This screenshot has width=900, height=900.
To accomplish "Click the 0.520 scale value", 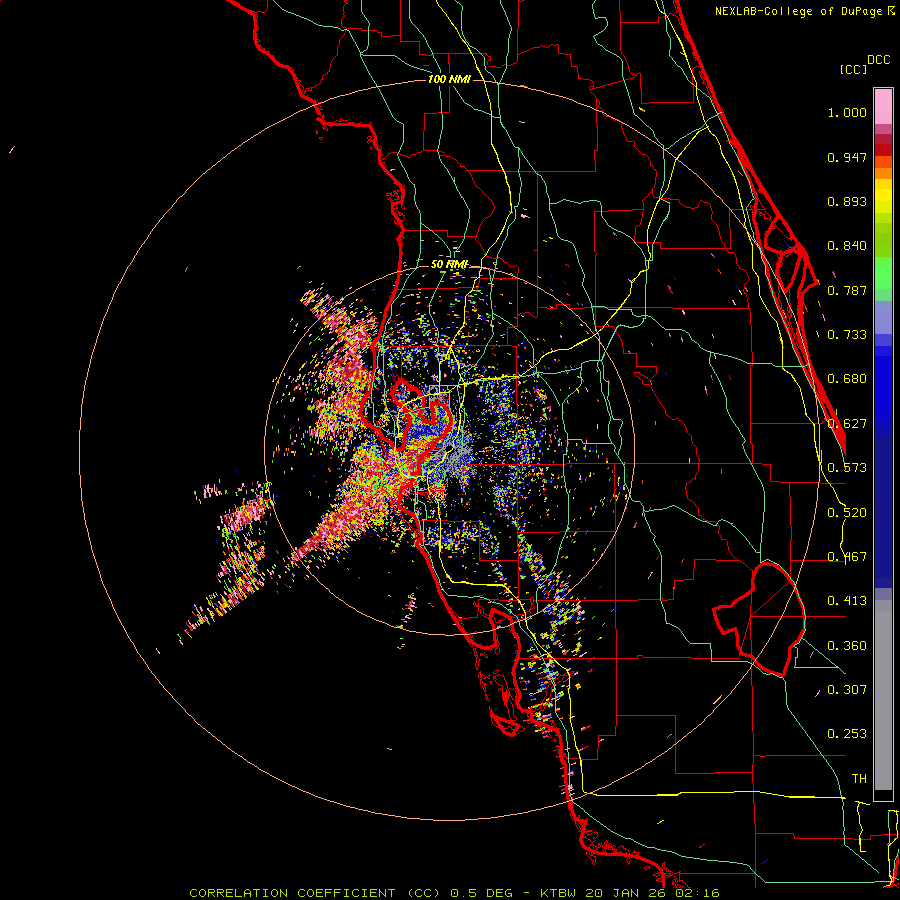I will point(847,513).
